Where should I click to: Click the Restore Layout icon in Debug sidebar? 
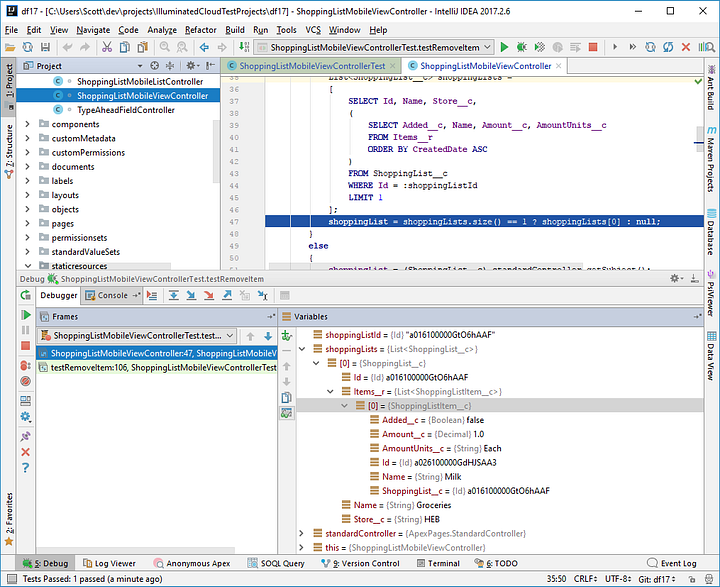(x=26, y=401)
